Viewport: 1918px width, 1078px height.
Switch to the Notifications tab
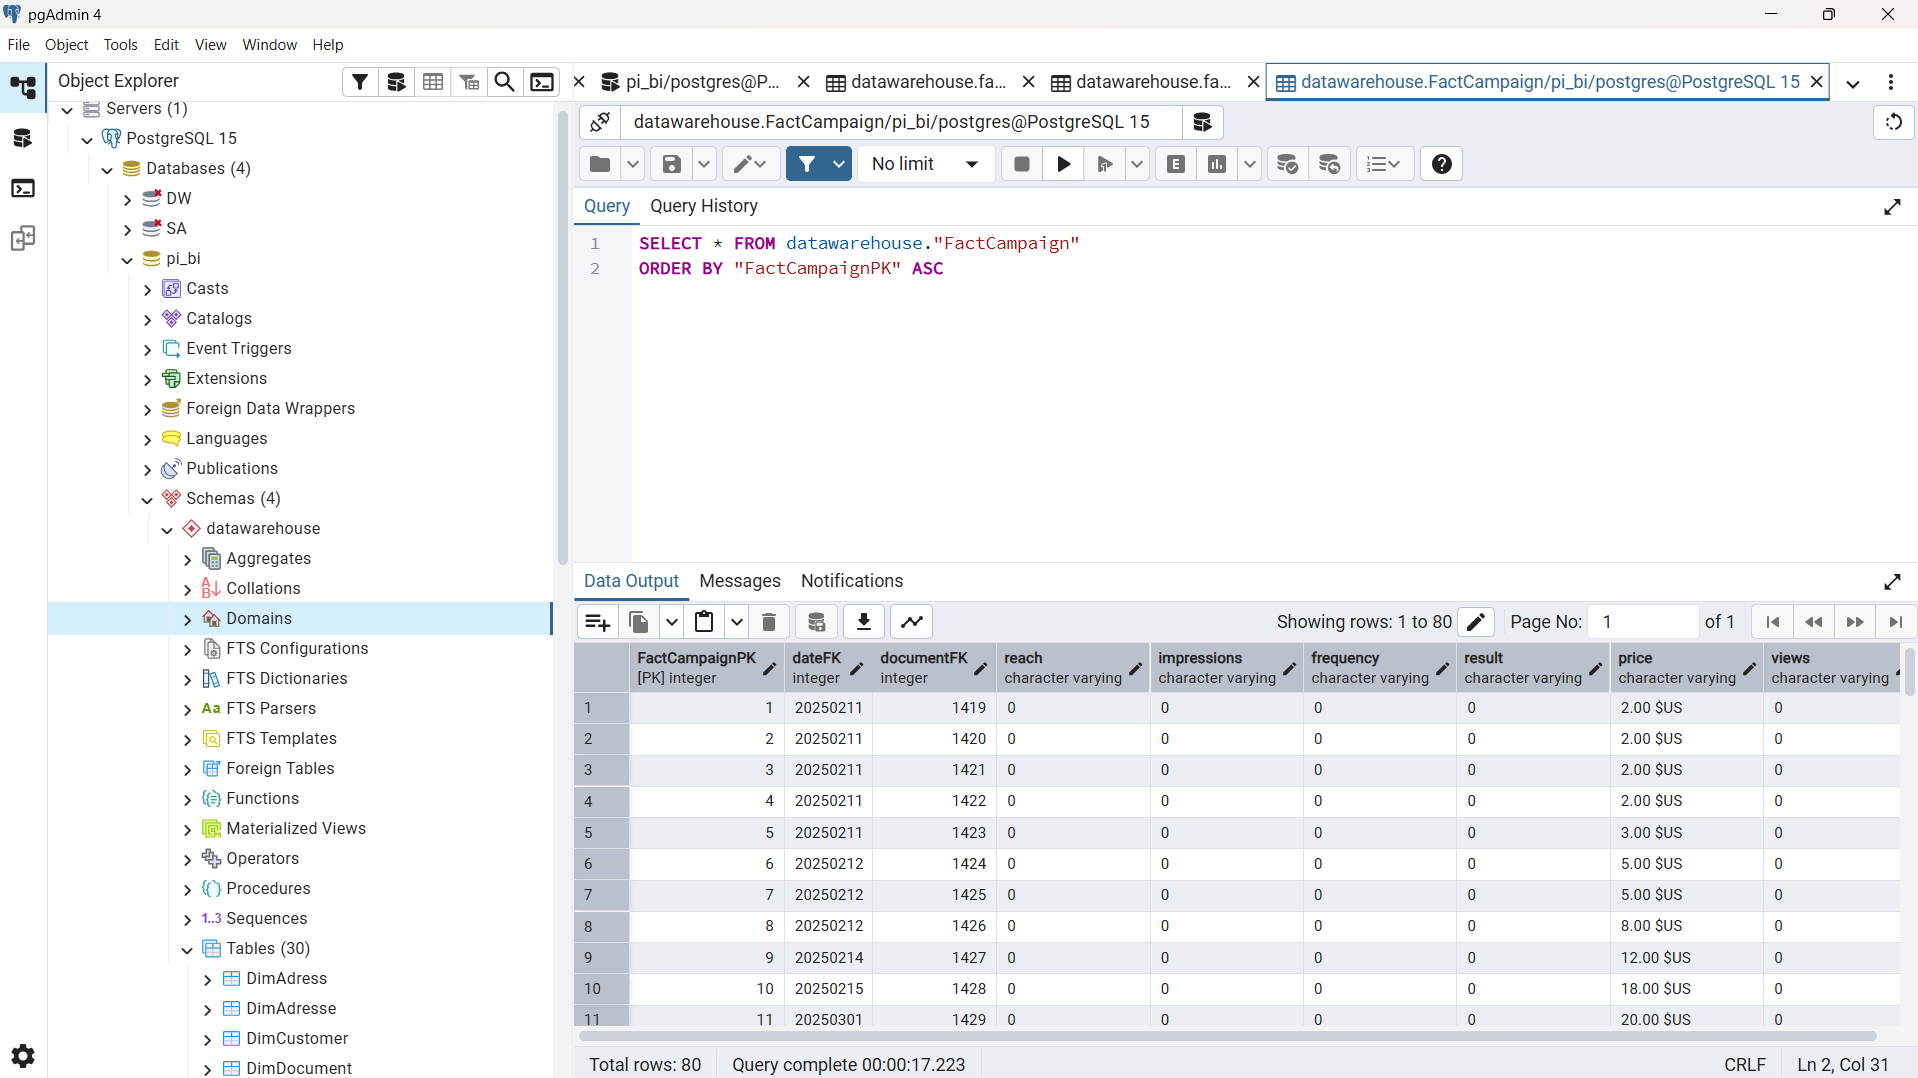click(852, 581)
